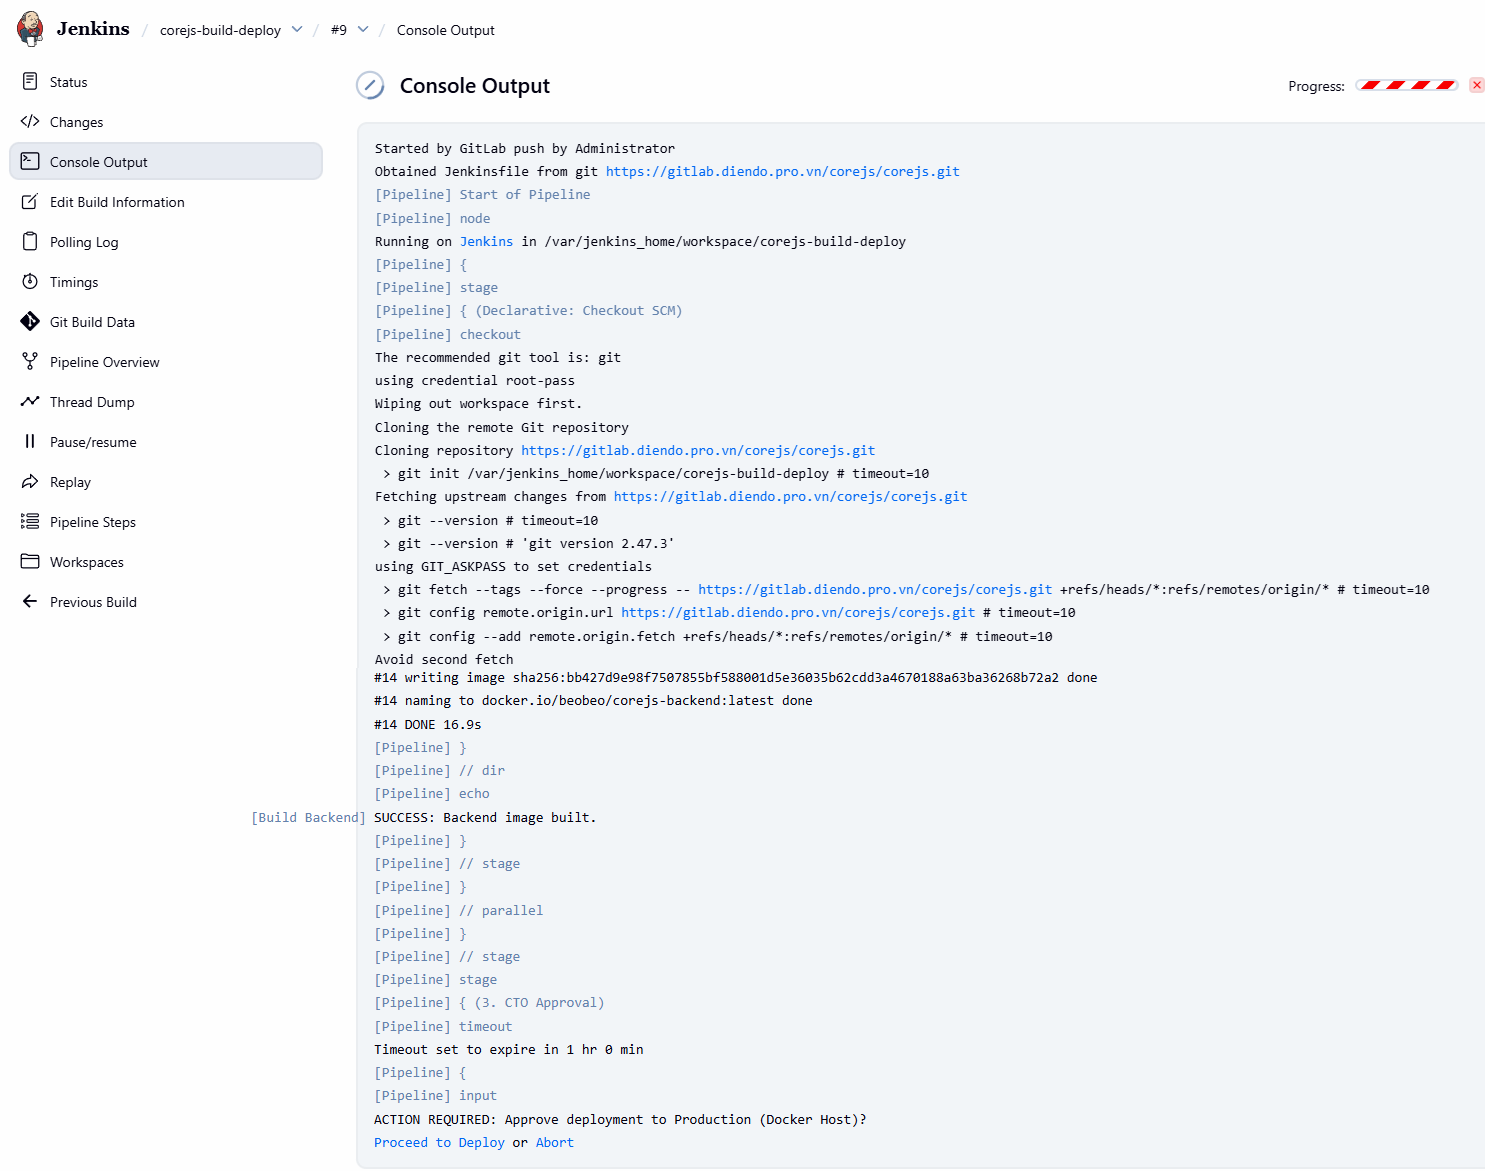Click the Console Output breadcrumb text
1485x1171 pixels.
pos(445,30)
